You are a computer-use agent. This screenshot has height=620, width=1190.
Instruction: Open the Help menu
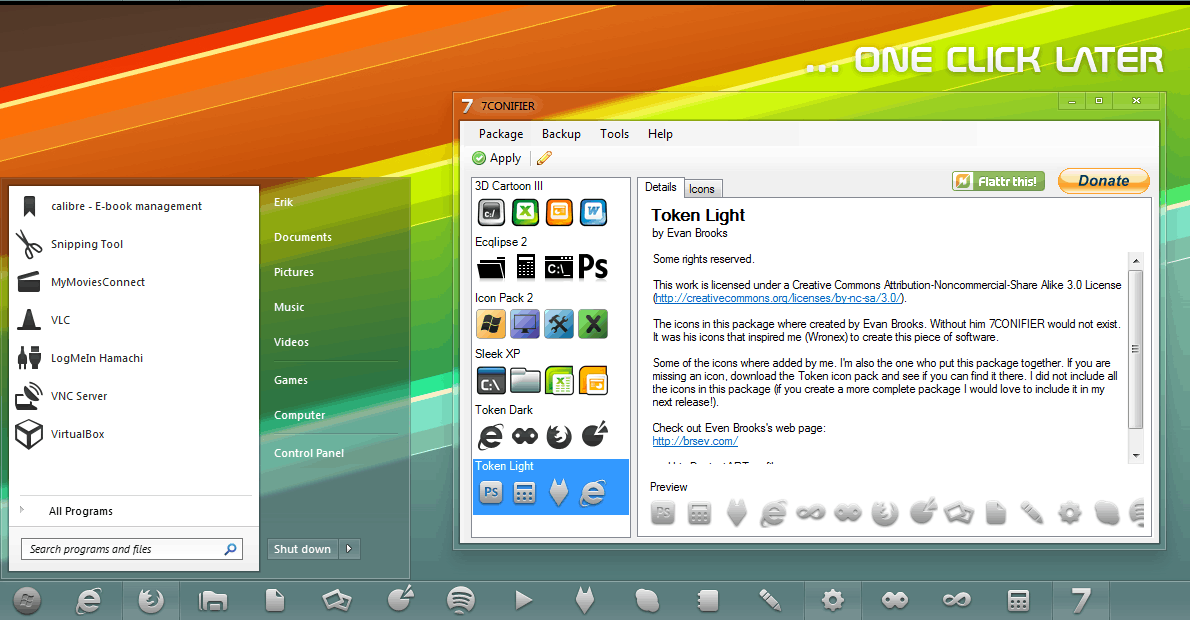pyautogui.click(x=660, y=134)
